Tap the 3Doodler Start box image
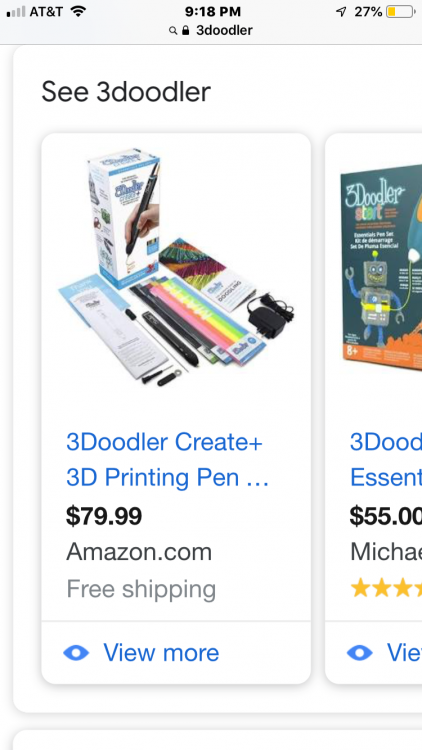The image size is (422, 750). tap(381, 265)
